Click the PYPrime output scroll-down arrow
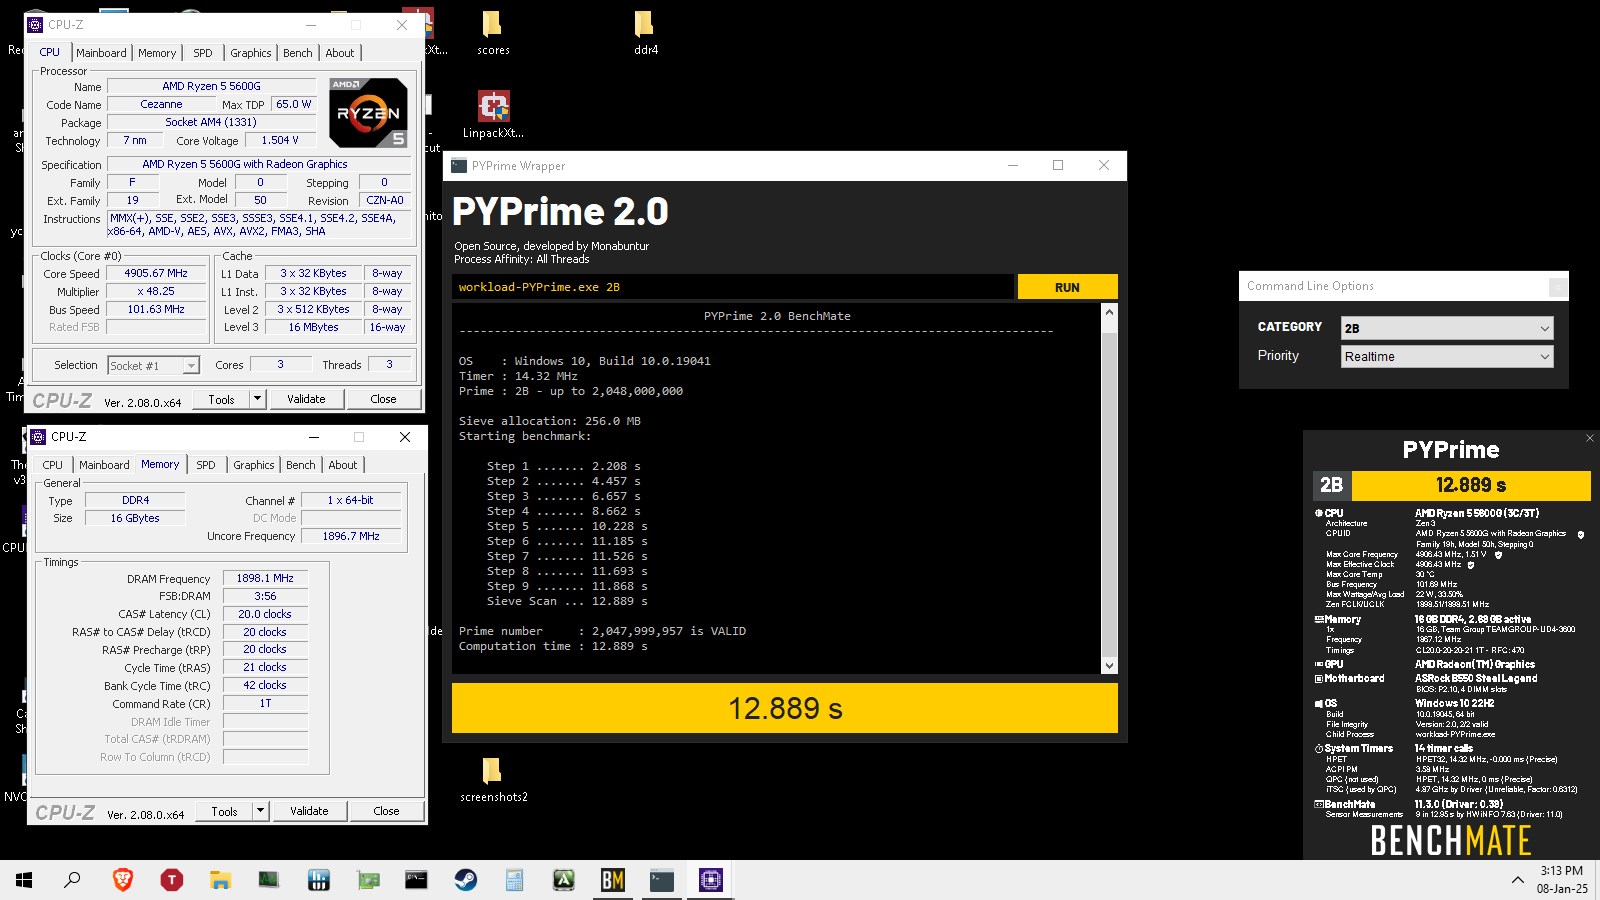 click(1109, 666)
